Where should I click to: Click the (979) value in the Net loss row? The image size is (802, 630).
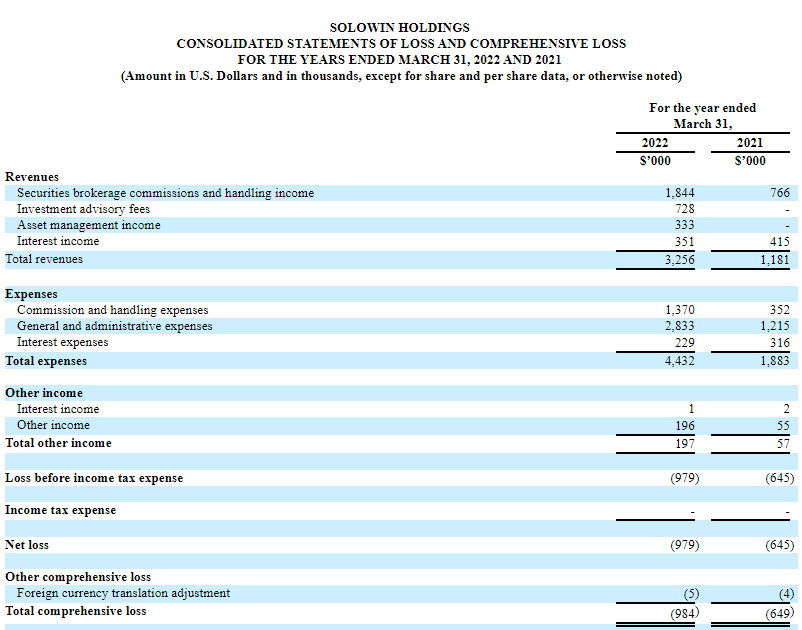pyautogui.click(x=684, y=545)
